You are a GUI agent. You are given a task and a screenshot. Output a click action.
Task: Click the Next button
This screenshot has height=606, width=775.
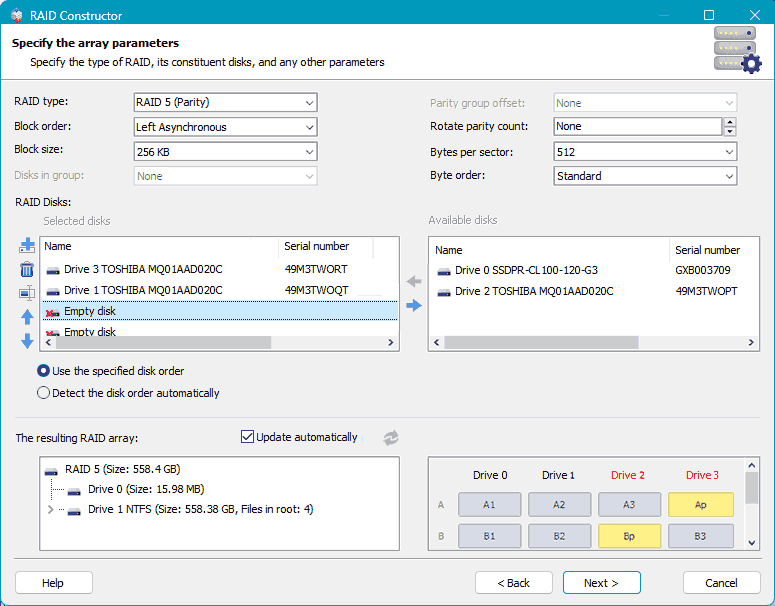tap(602, 583)
